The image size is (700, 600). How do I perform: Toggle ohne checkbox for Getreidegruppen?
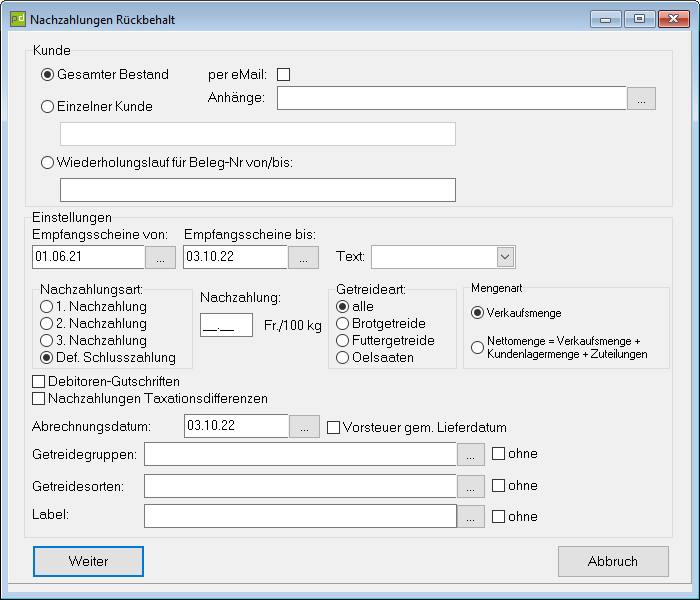click(498, 454)
